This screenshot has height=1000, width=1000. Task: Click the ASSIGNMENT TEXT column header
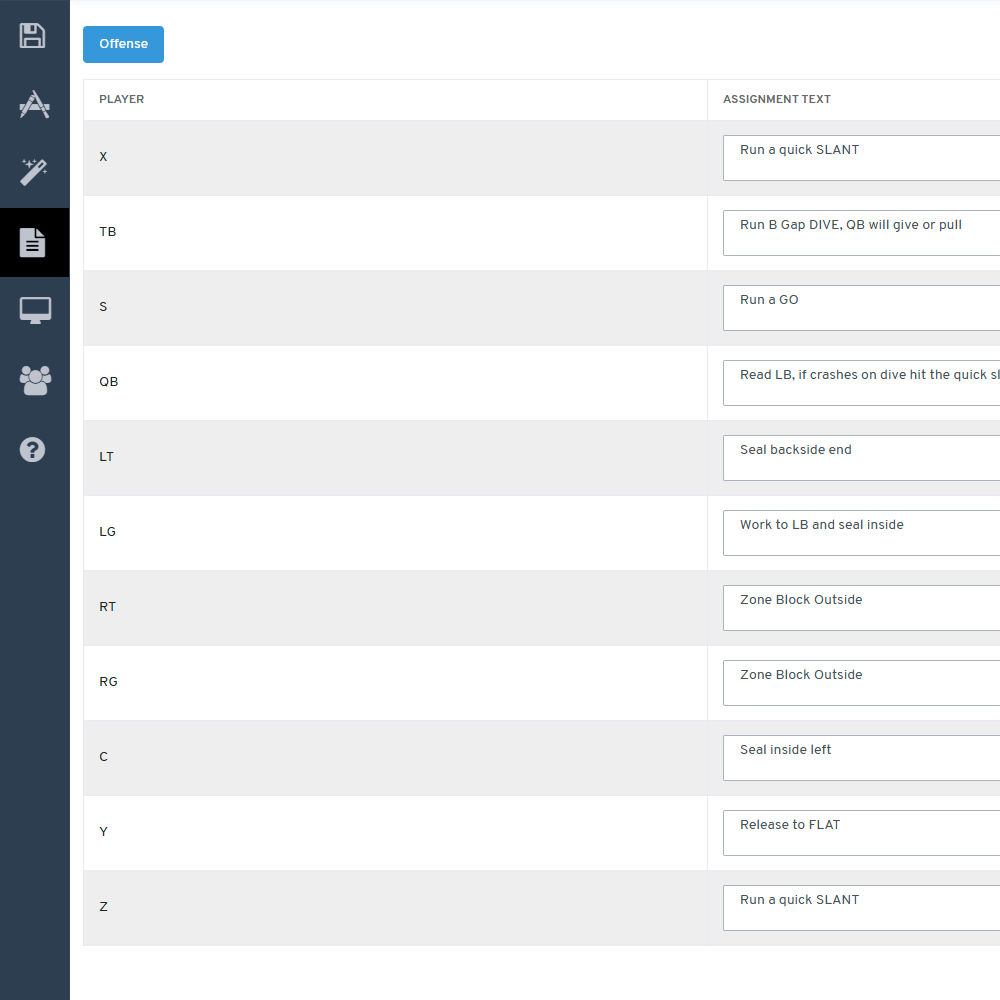[x=776, y=99]
